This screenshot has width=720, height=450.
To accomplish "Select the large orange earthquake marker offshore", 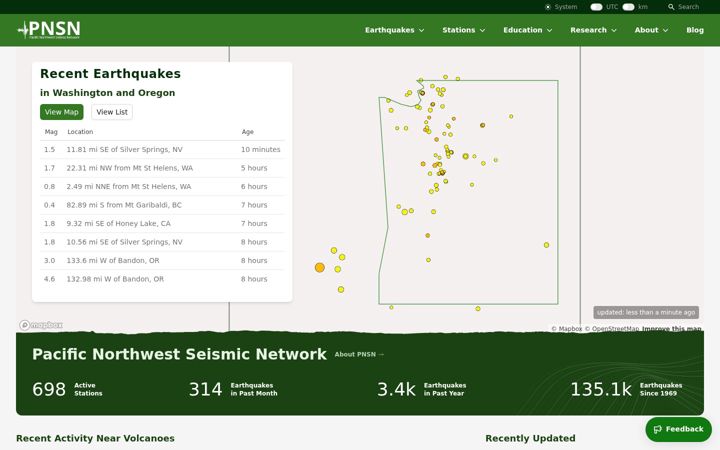I will [x=320, y=267].
